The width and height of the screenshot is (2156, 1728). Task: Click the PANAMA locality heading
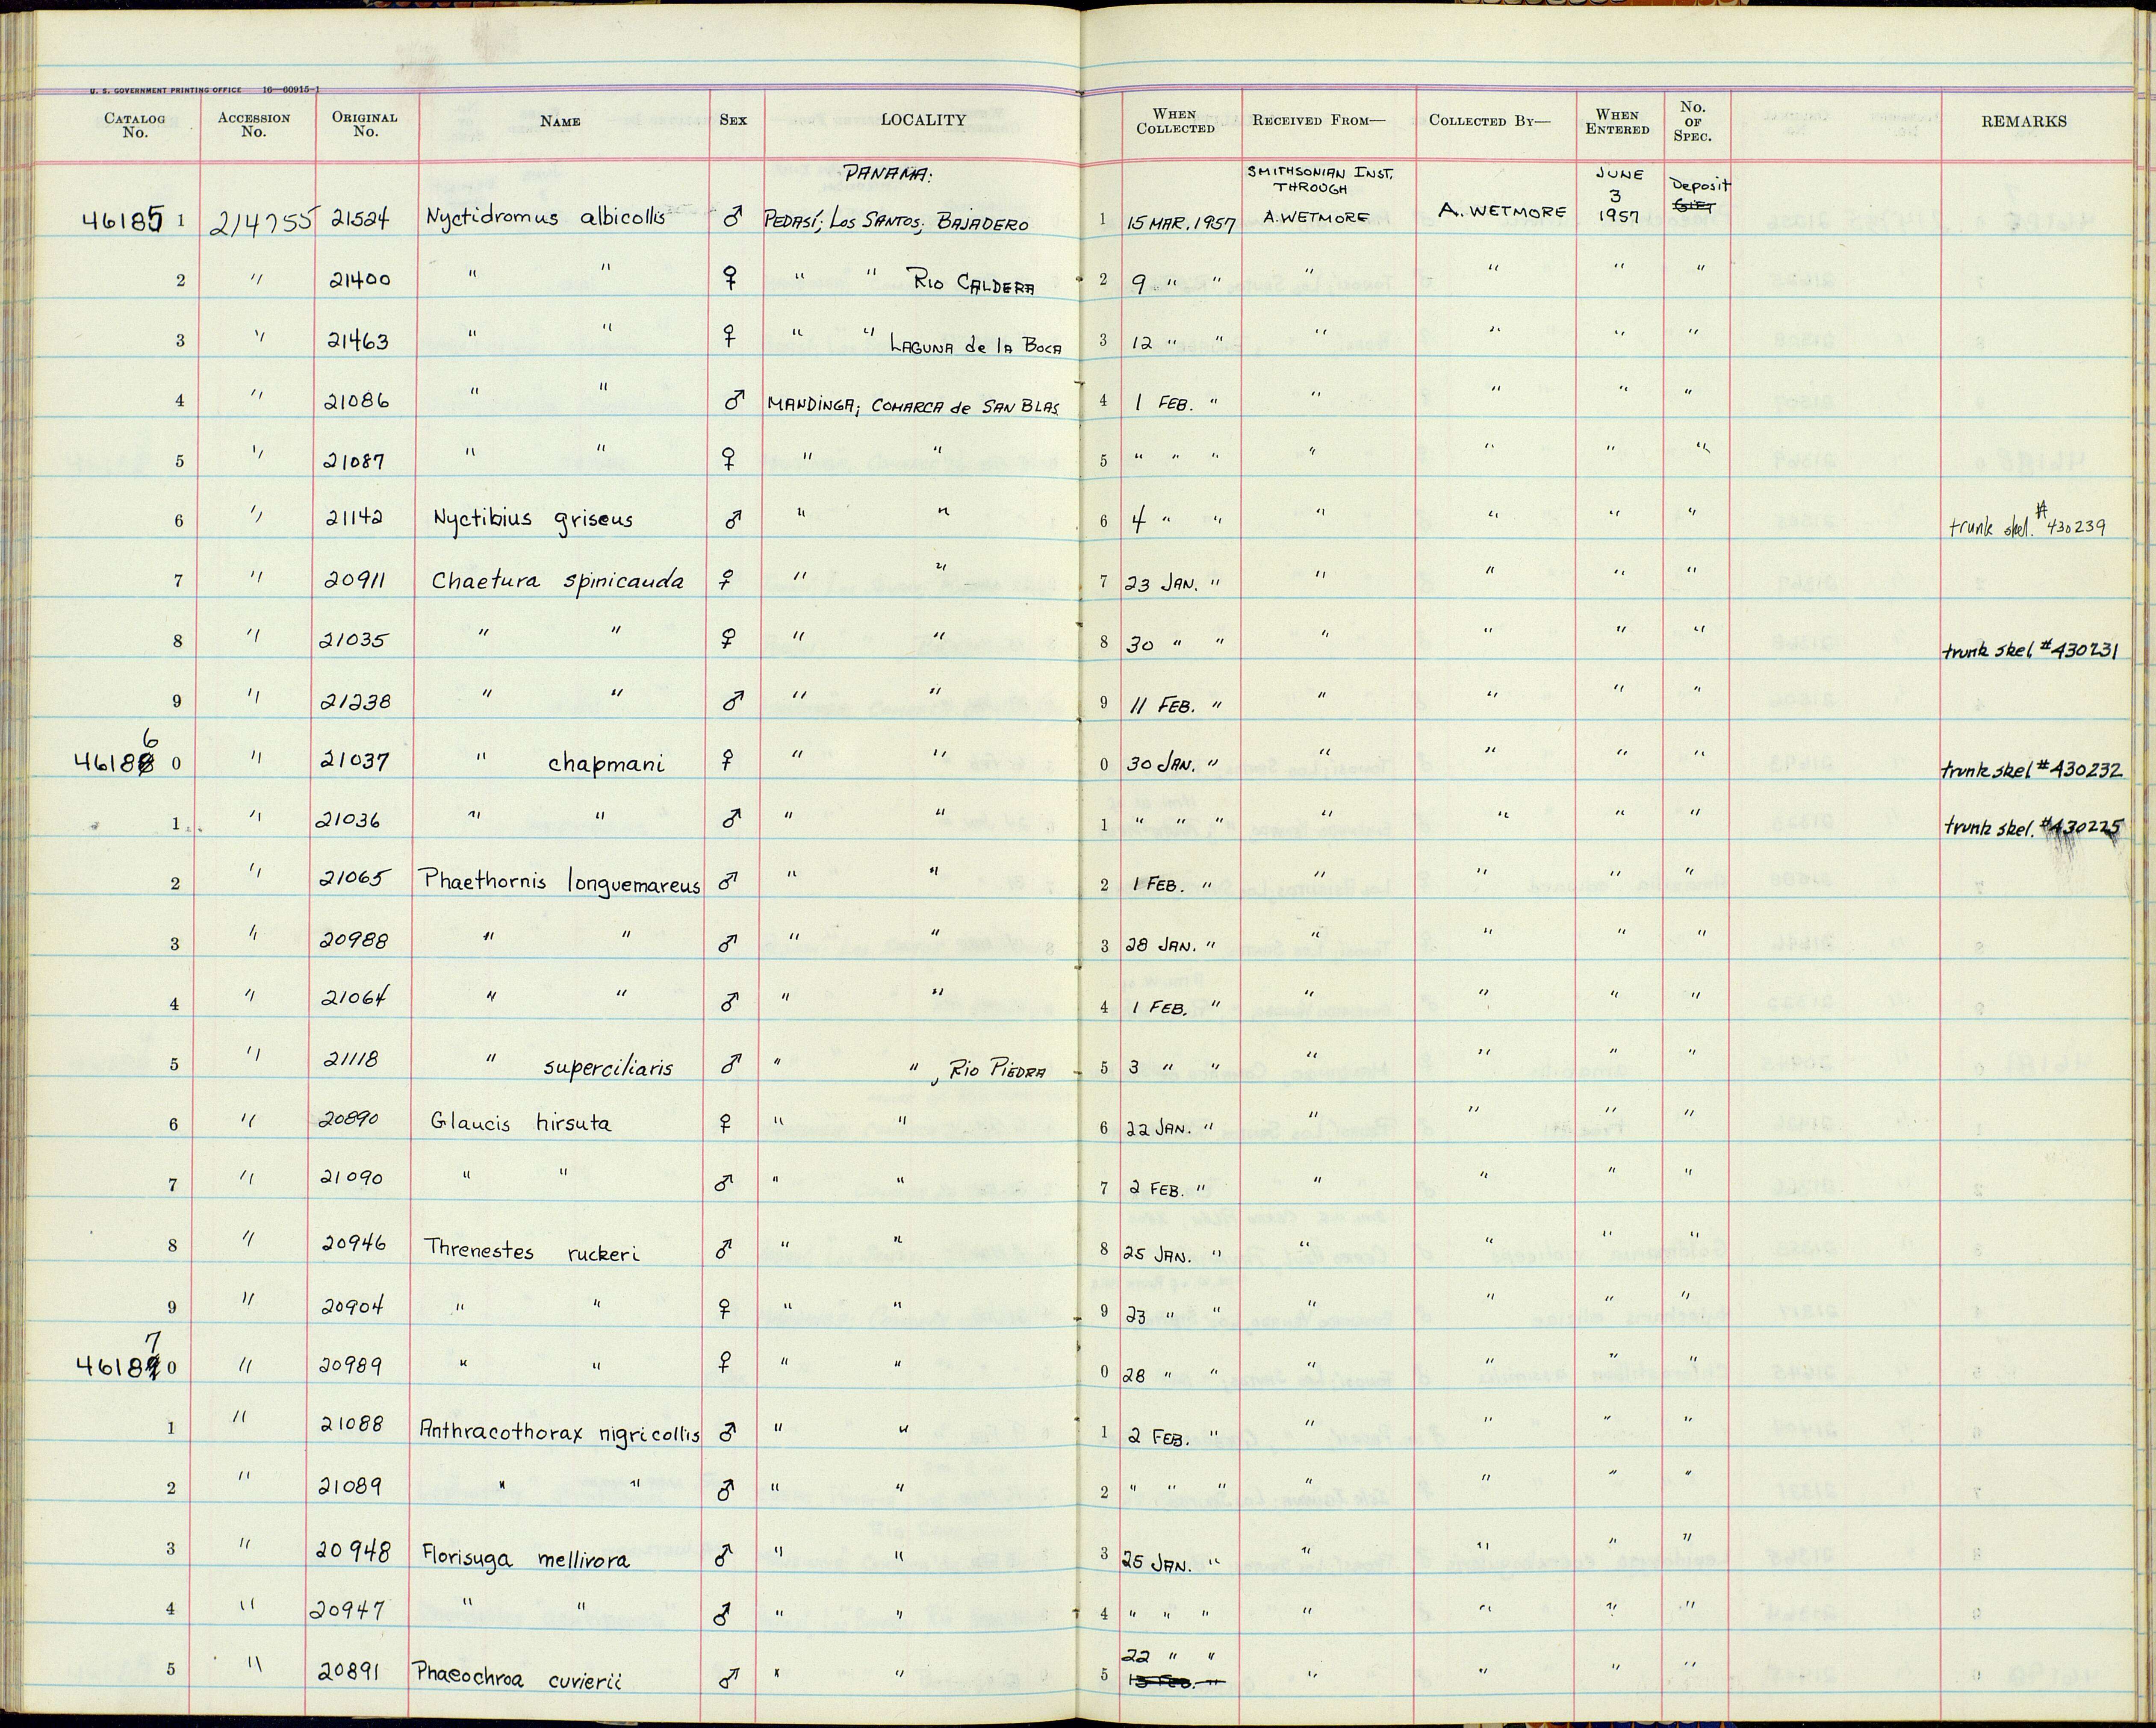point(888,174)
